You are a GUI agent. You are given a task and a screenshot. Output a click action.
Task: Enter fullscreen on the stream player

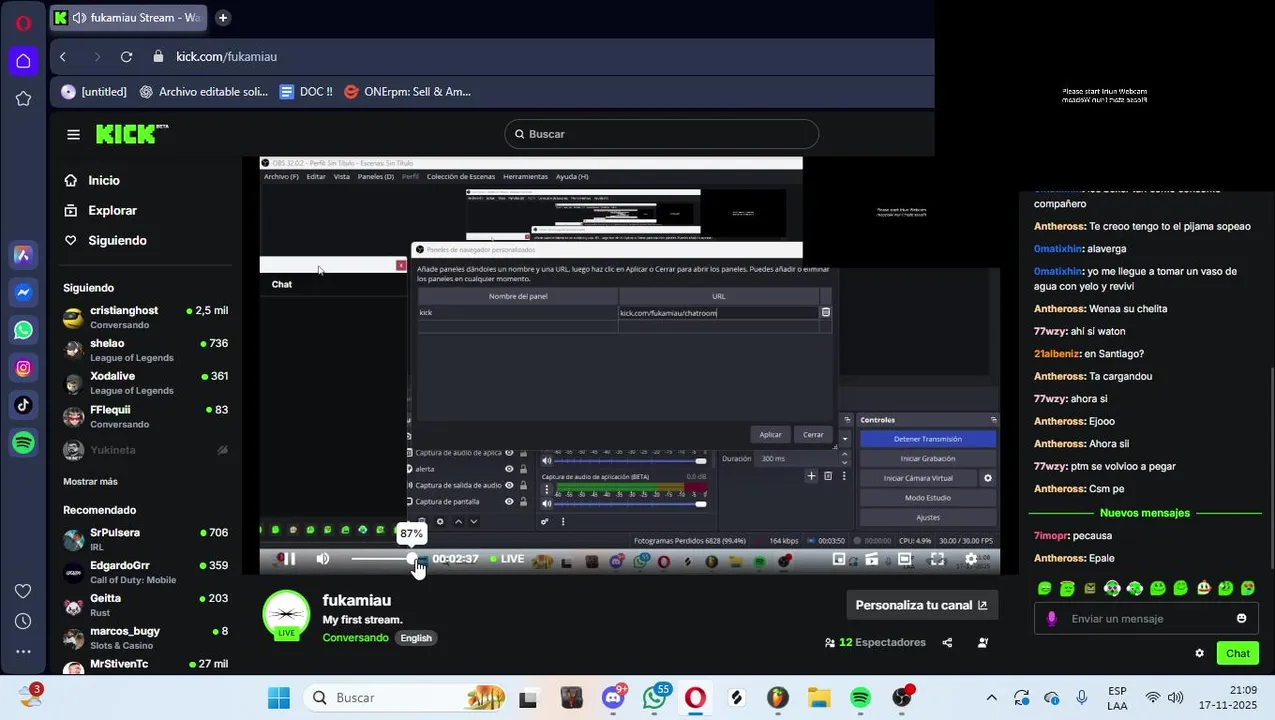[x=937, y=559]
